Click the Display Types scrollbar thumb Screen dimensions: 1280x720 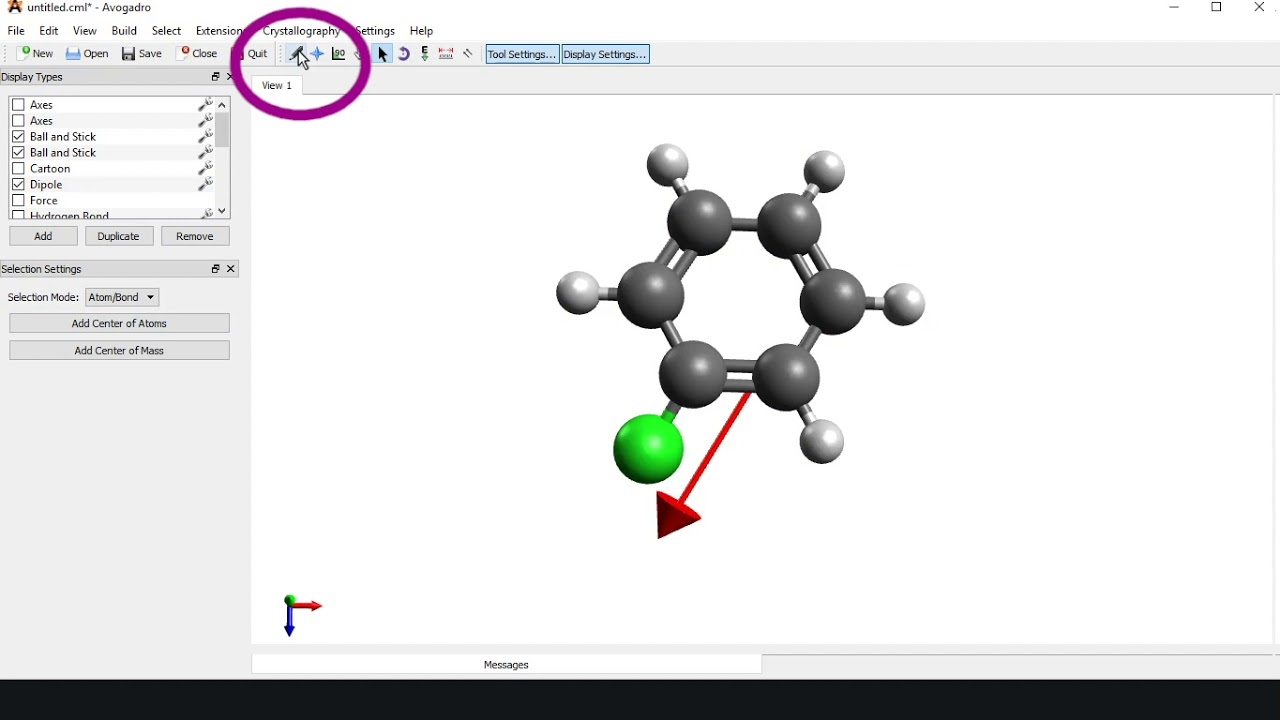[x=222, y=129]
